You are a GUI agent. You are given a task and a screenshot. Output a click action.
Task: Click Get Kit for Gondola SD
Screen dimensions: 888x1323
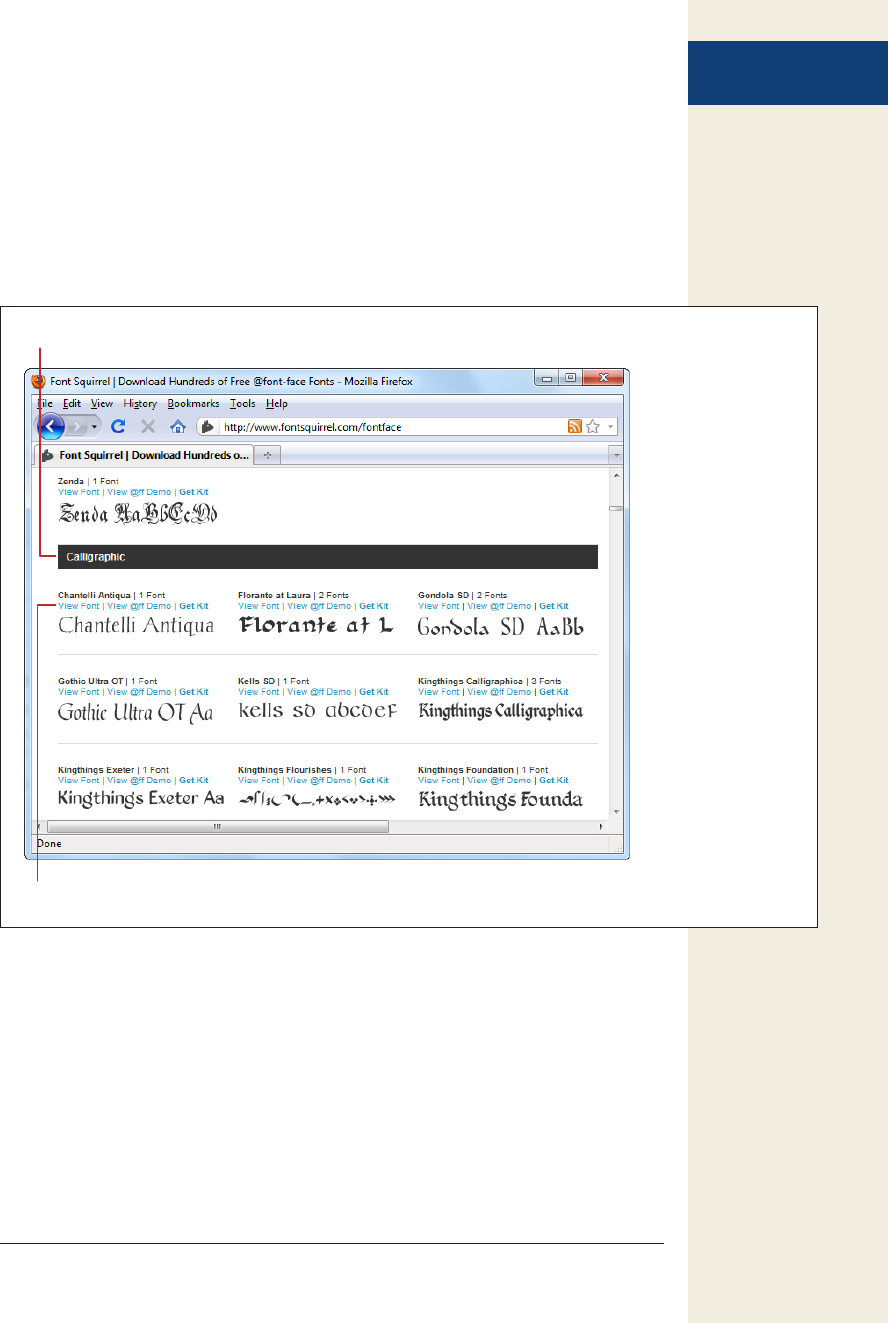click(x=554, y=606)
